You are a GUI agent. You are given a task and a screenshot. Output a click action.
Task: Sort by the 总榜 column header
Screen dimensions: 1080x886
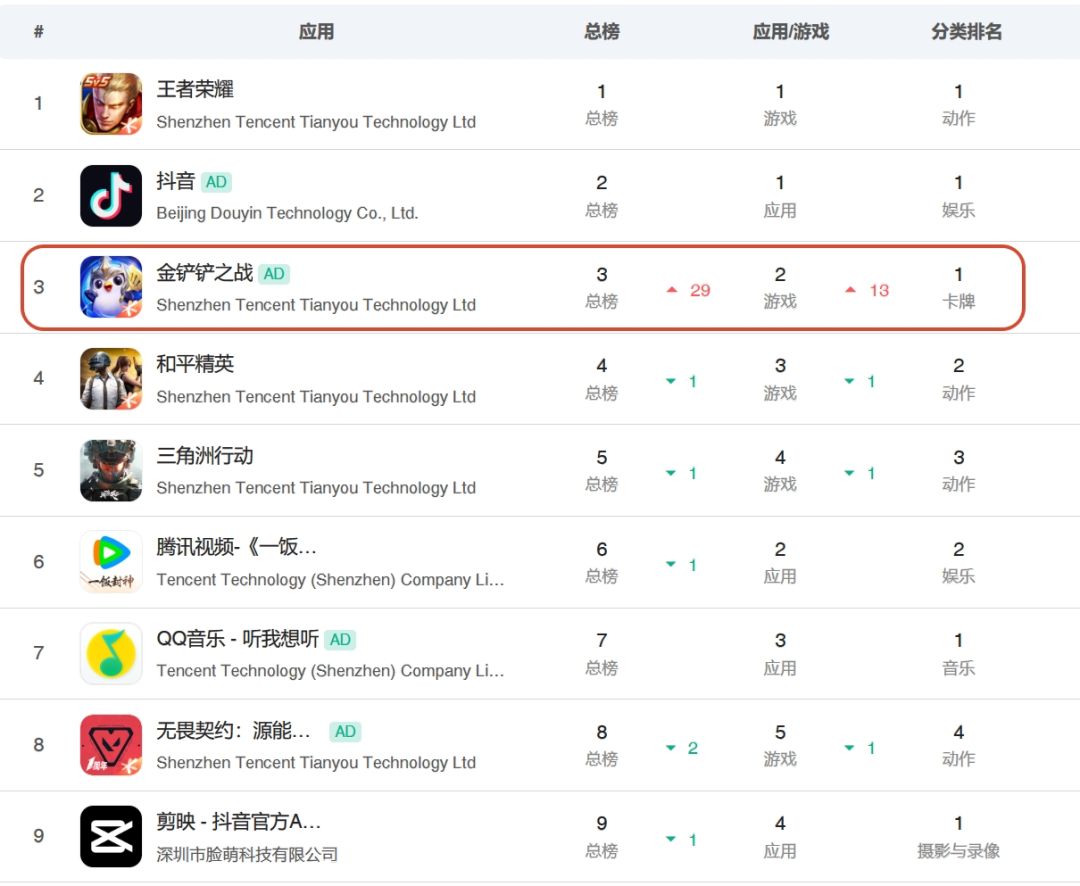click(601, 31)
